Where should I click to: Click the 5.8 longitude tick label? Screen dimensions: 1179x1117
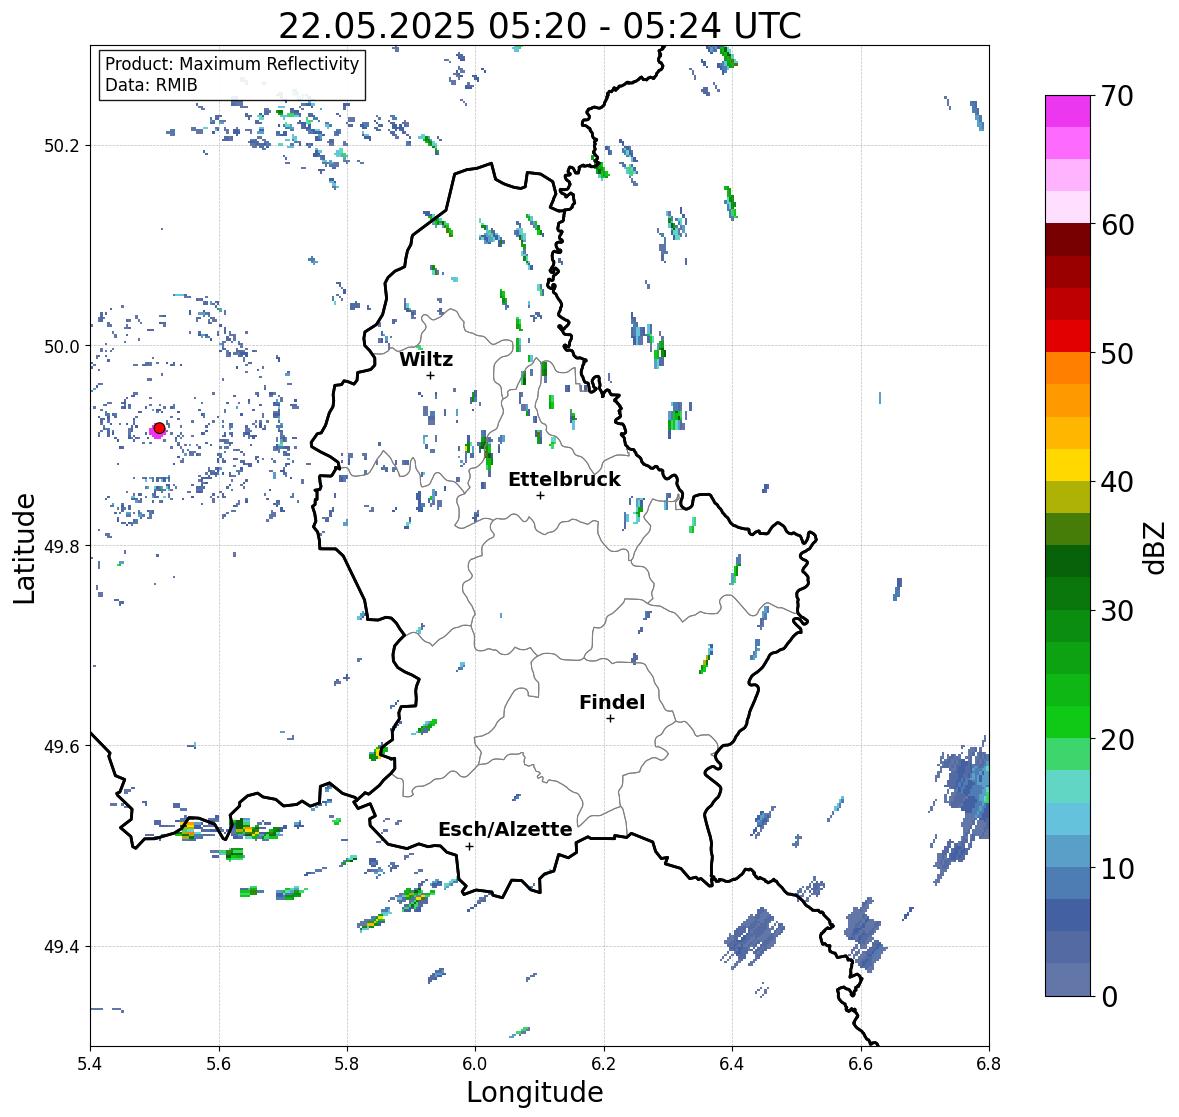pyautogui.click(x=347, y=1064)
